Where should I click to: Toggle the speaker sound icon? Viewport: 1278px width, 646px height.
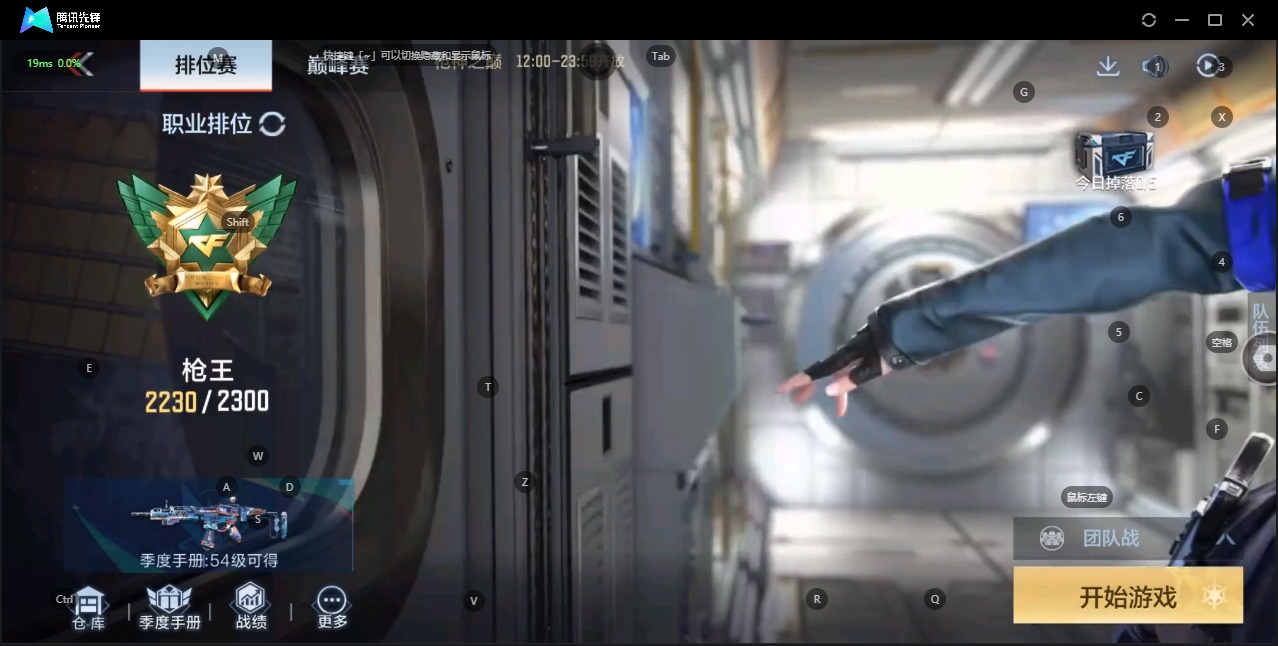click(1154, 66)
